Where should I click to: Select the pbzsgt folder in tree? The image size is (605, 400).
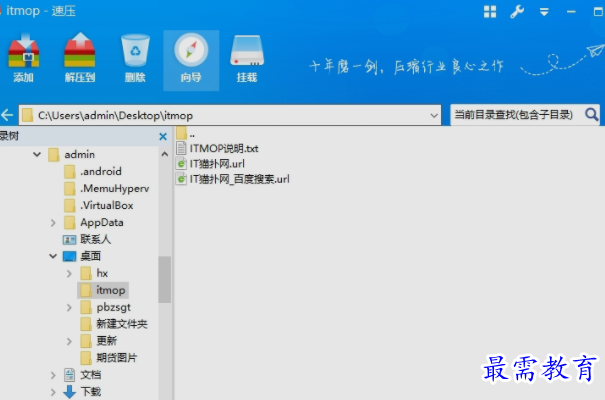106,307
